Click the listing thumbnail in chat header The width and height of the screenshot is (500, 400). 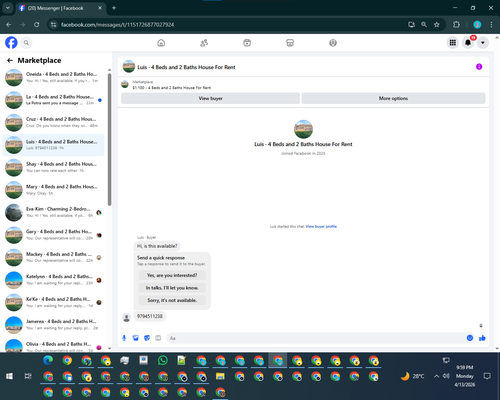[129, 67]
